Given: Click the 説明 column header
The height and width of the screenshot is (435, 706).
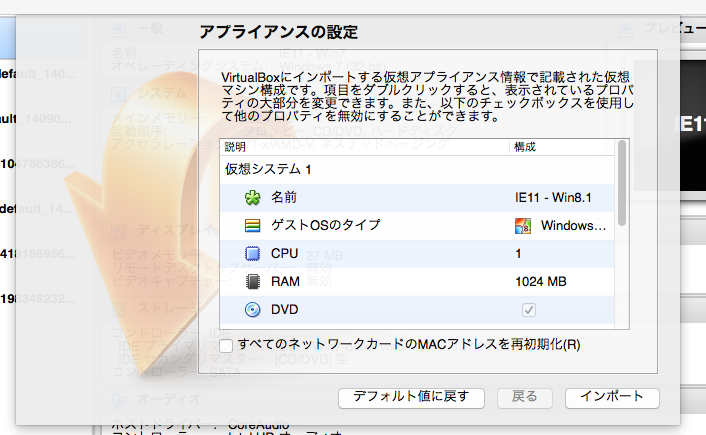Looking at the screenshot, I should tap(235, 147).
